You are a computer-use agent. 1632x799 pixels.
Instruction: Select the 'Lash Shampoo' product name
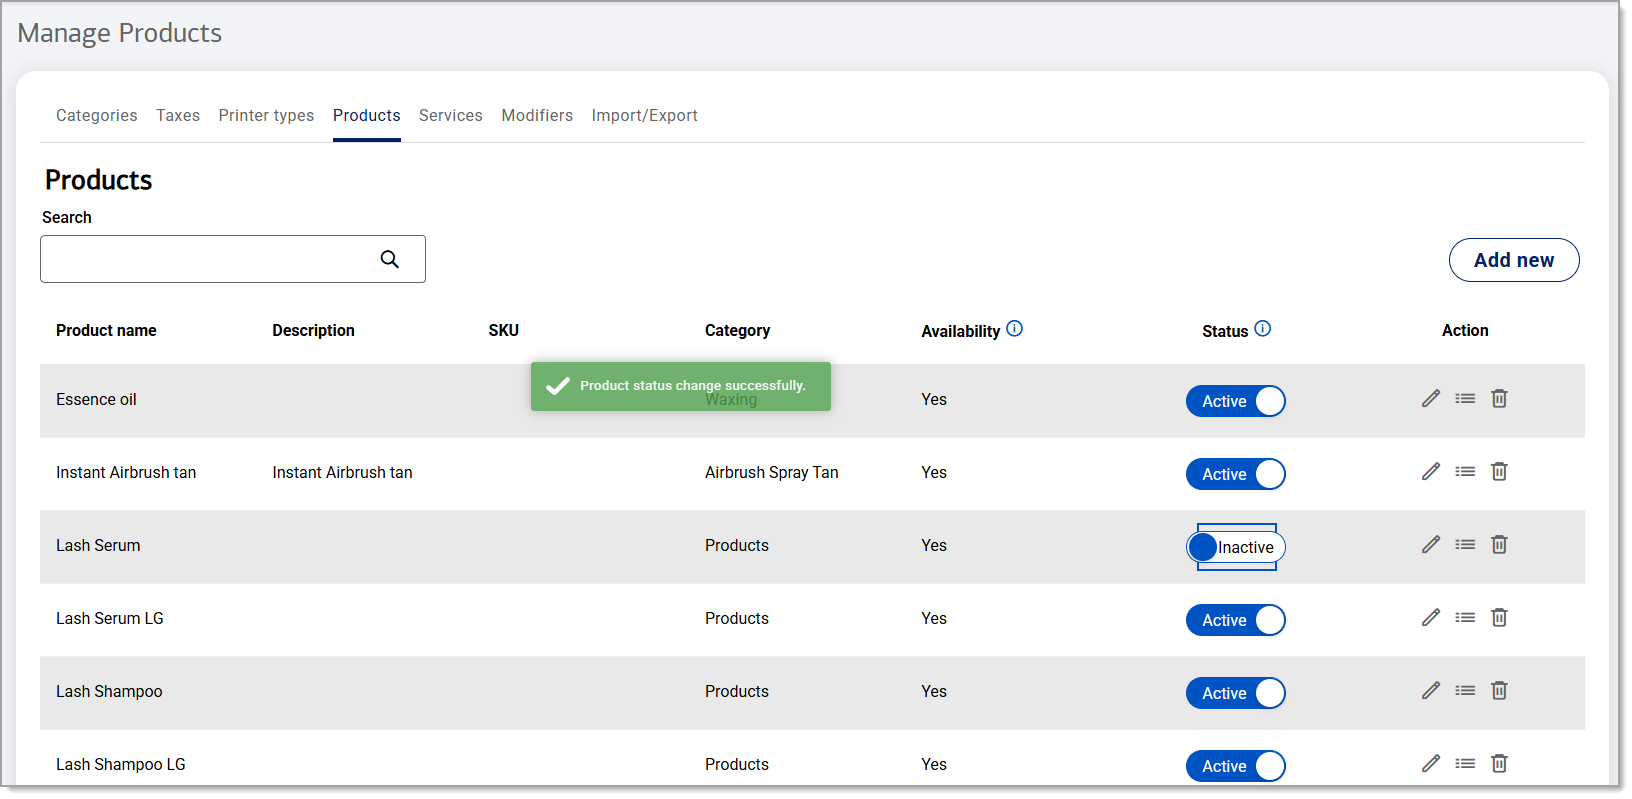109,691
